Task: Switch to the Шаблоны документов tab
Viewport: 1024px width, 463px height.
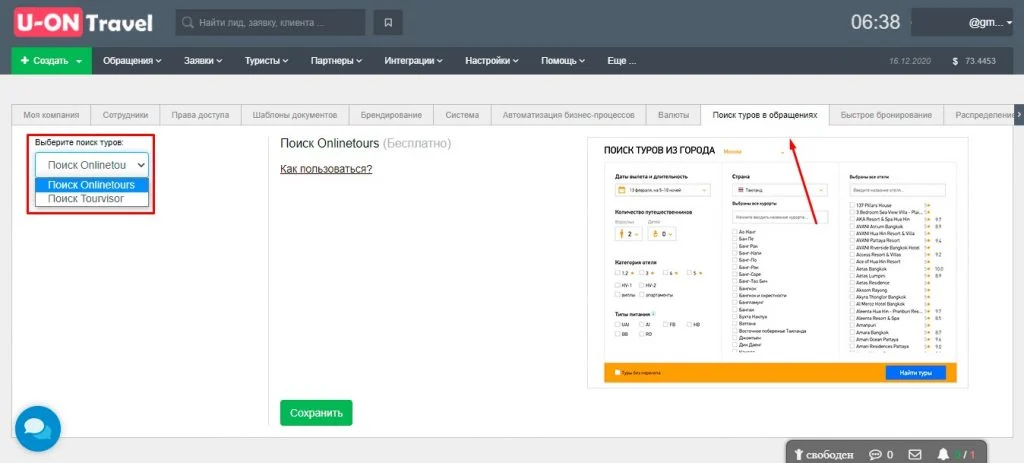Action: pyautogui.click(x=295, y=115)
